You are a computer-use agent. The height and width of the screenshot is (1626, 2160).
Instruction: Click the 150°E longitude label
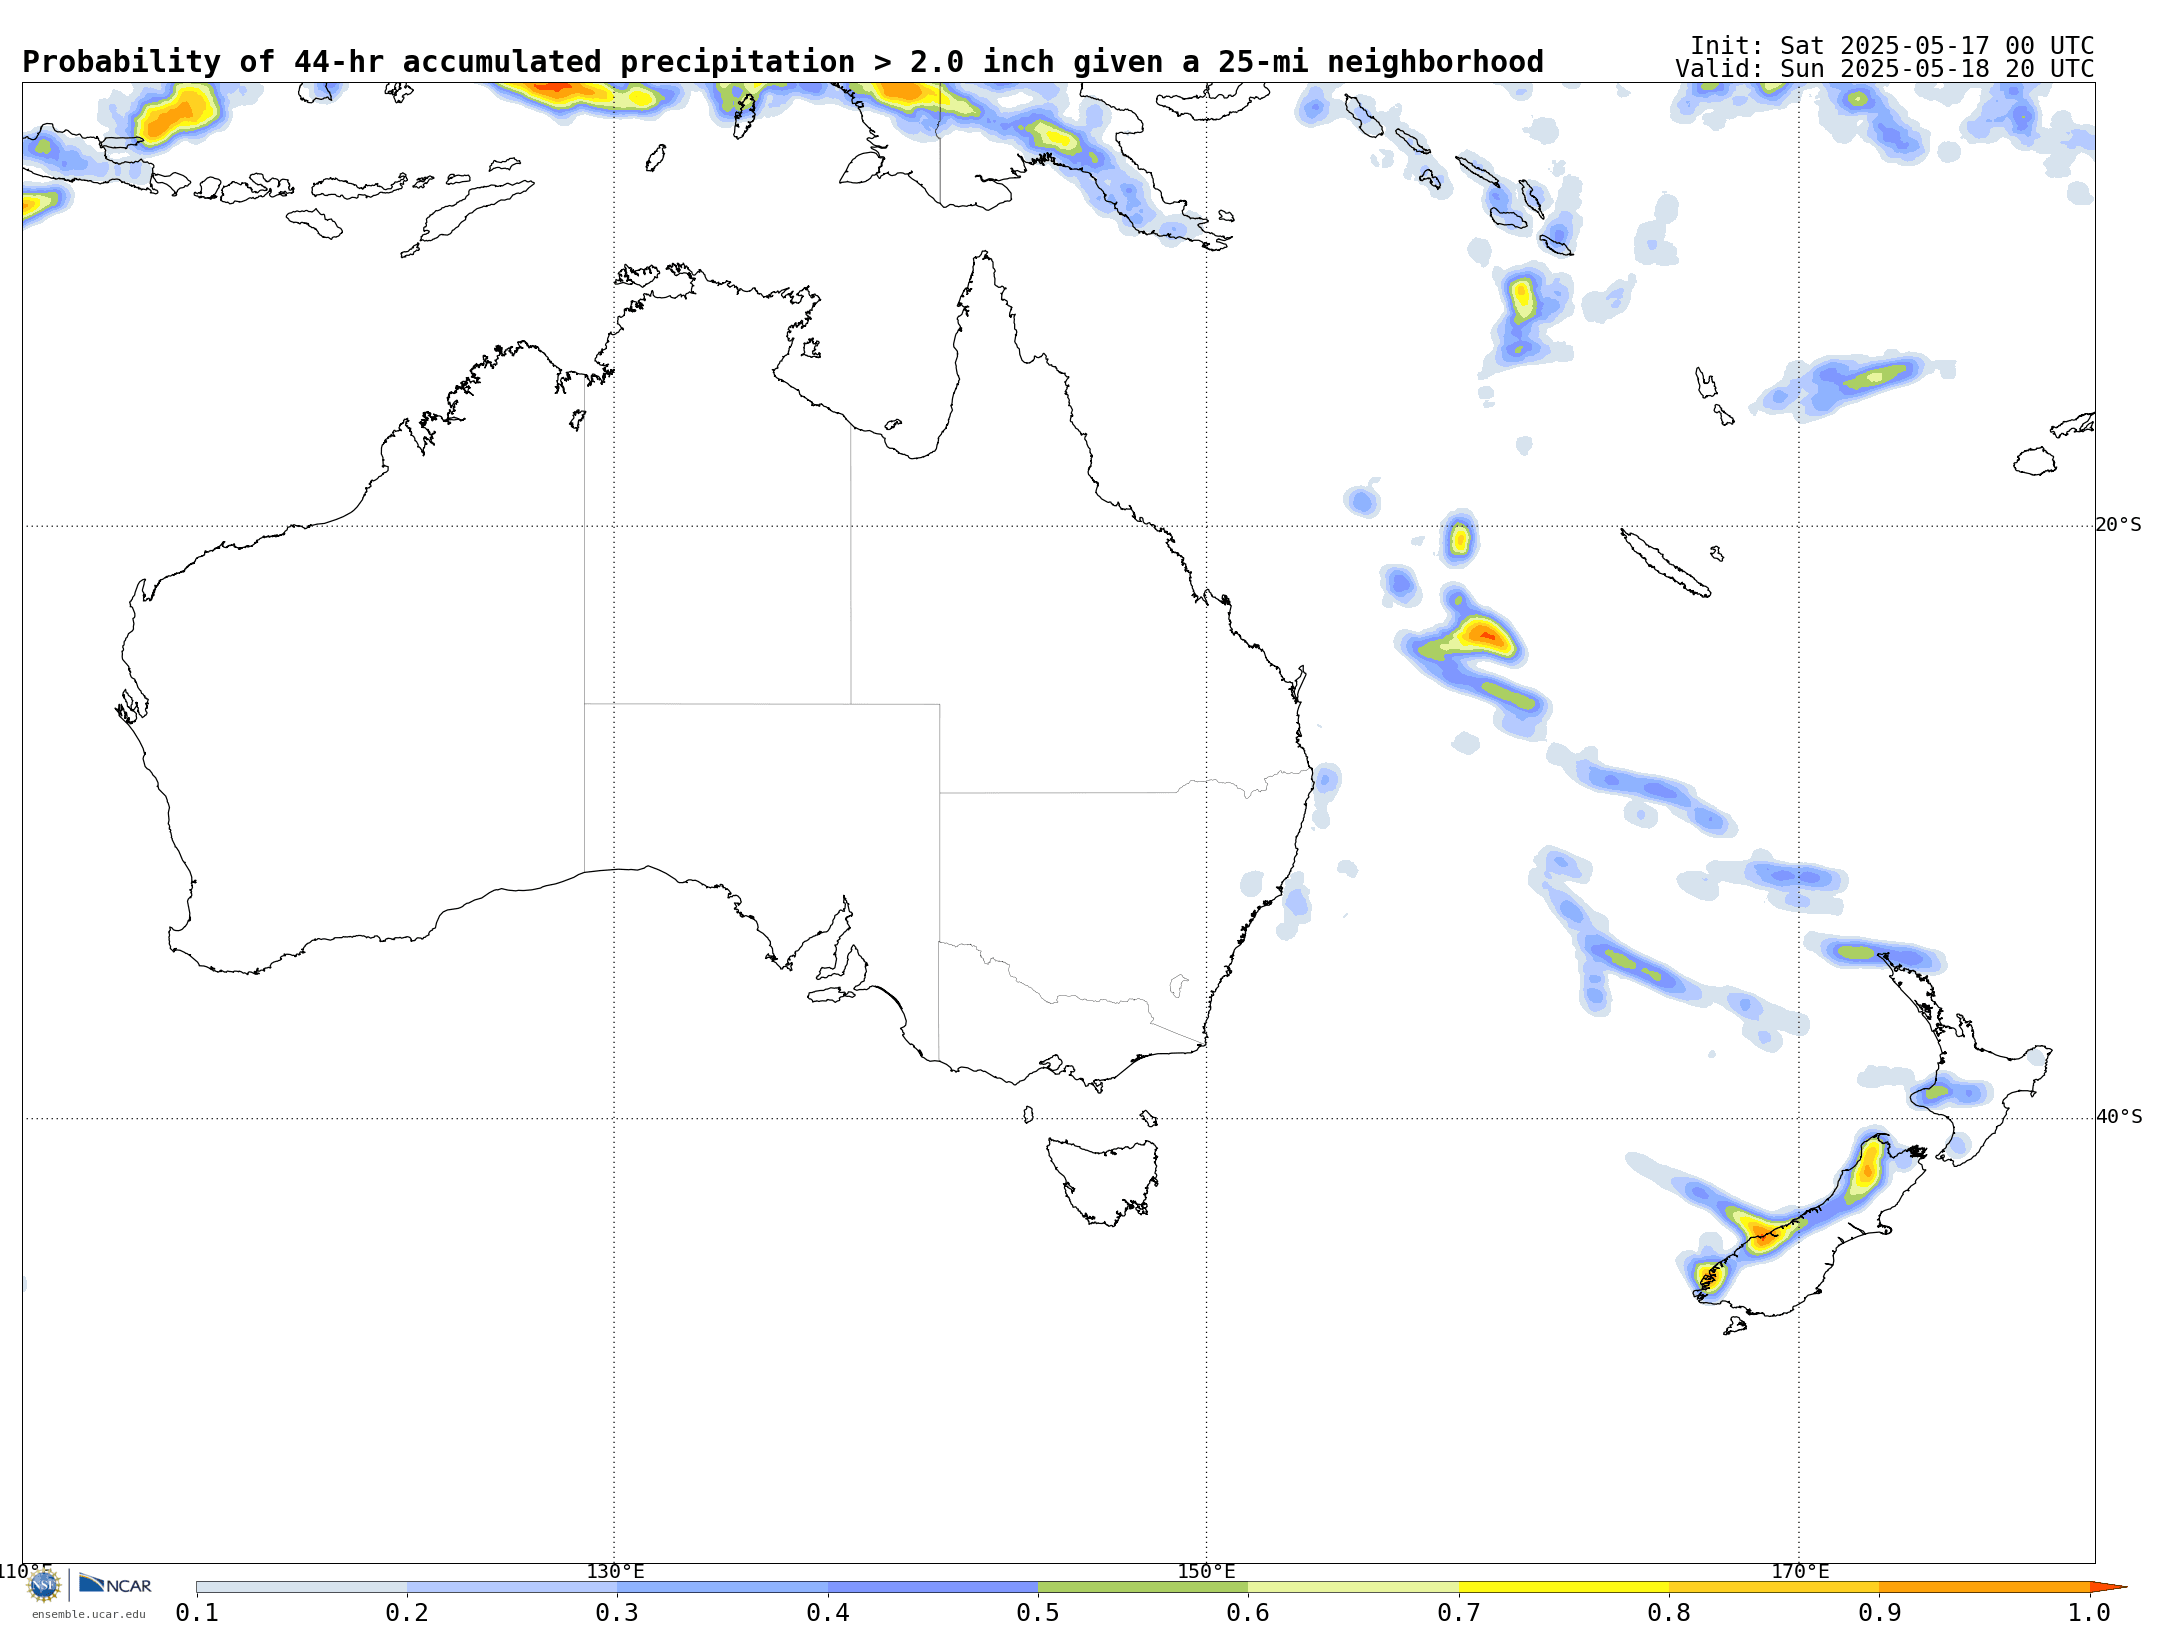1206,1571
